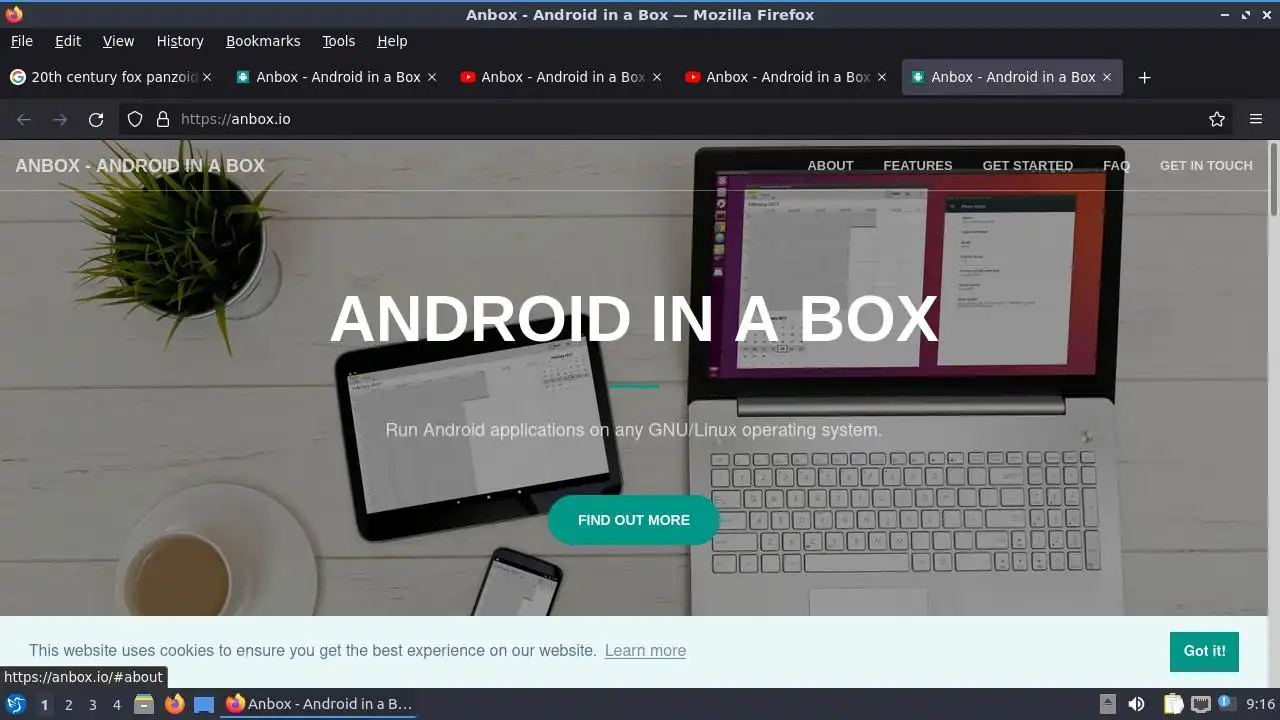The width and height of the screenshot is (1280, 720).
Task: Reload the anbox.io page
Action: point(96,119)
